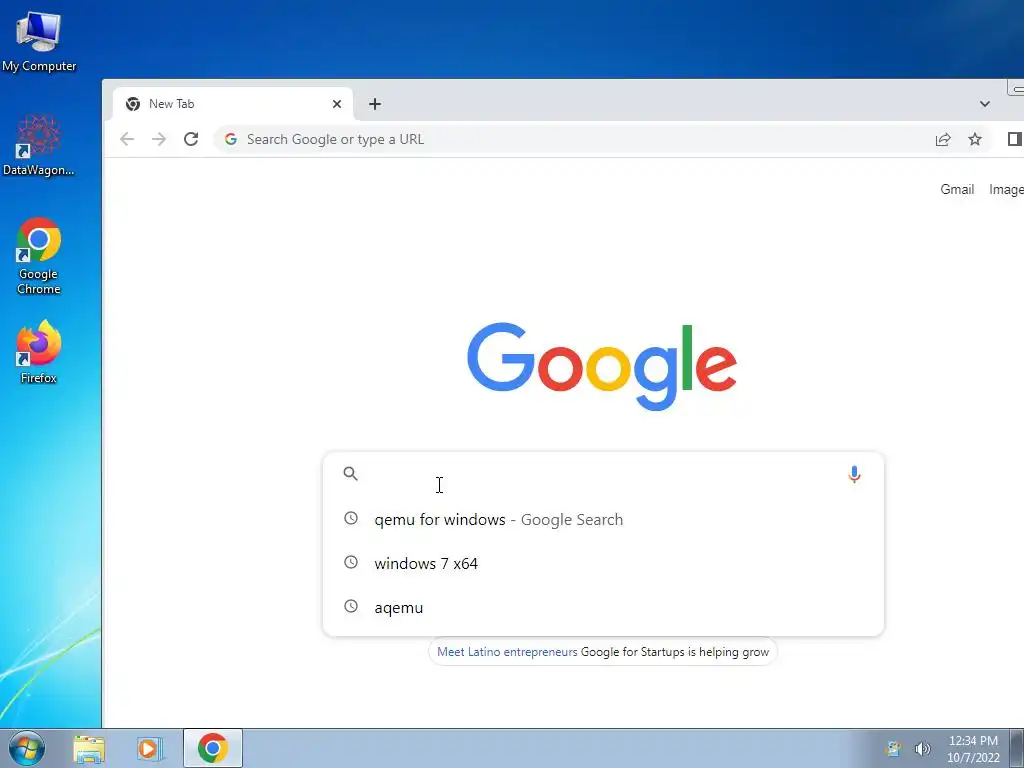Click the forward navigation arrow
This screenshot has height=768, width=1024.
click(x=159, y=139)
